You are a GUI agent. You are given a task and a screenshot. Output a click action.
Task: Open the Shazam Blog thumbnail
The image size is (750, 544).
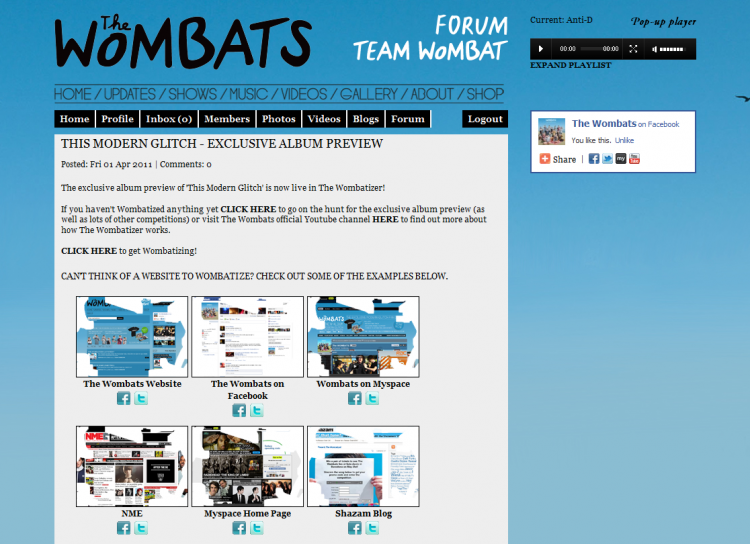pos(363,466)
